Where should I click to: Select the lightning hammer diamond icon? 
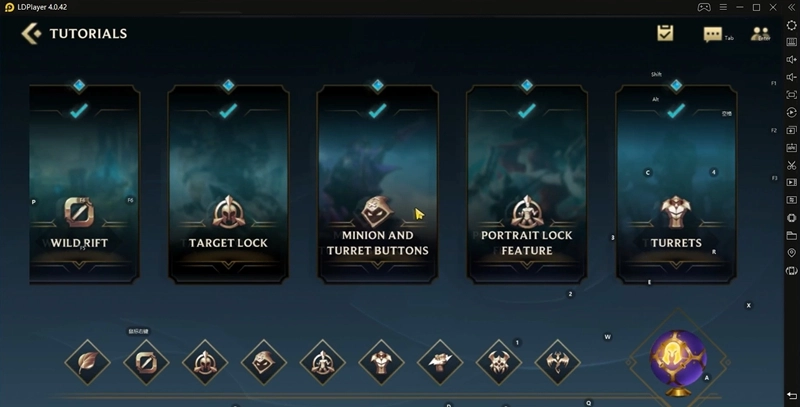coord(440,362)
